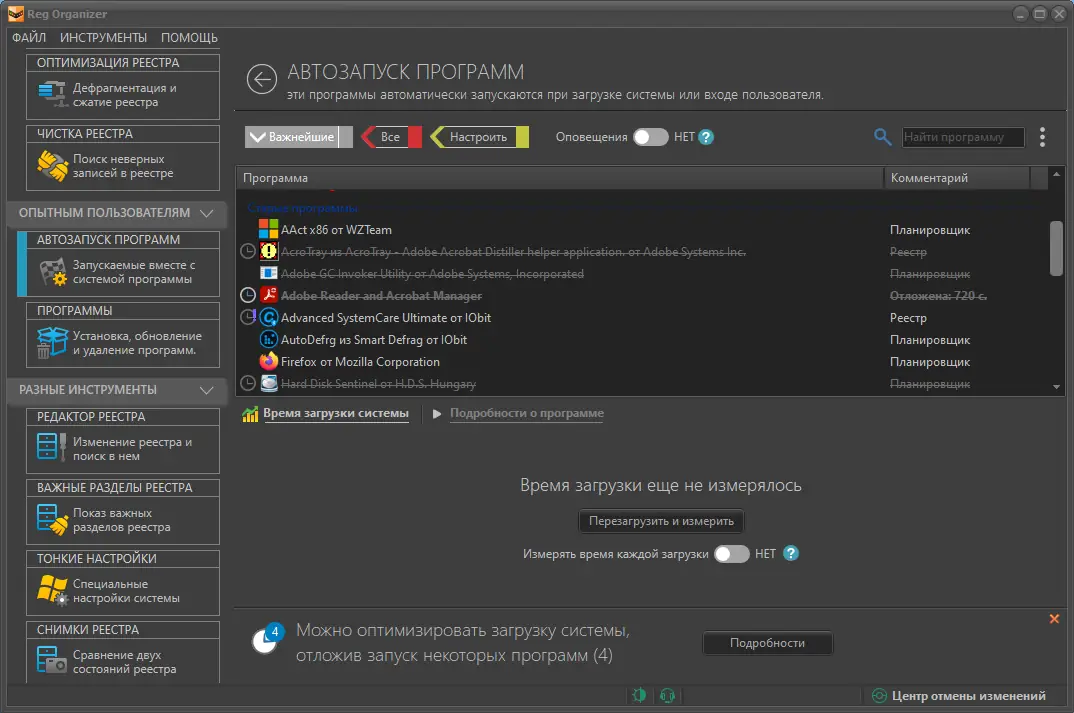
Task: Click the boot time chart icon
Action: click(x=250, y=414)
